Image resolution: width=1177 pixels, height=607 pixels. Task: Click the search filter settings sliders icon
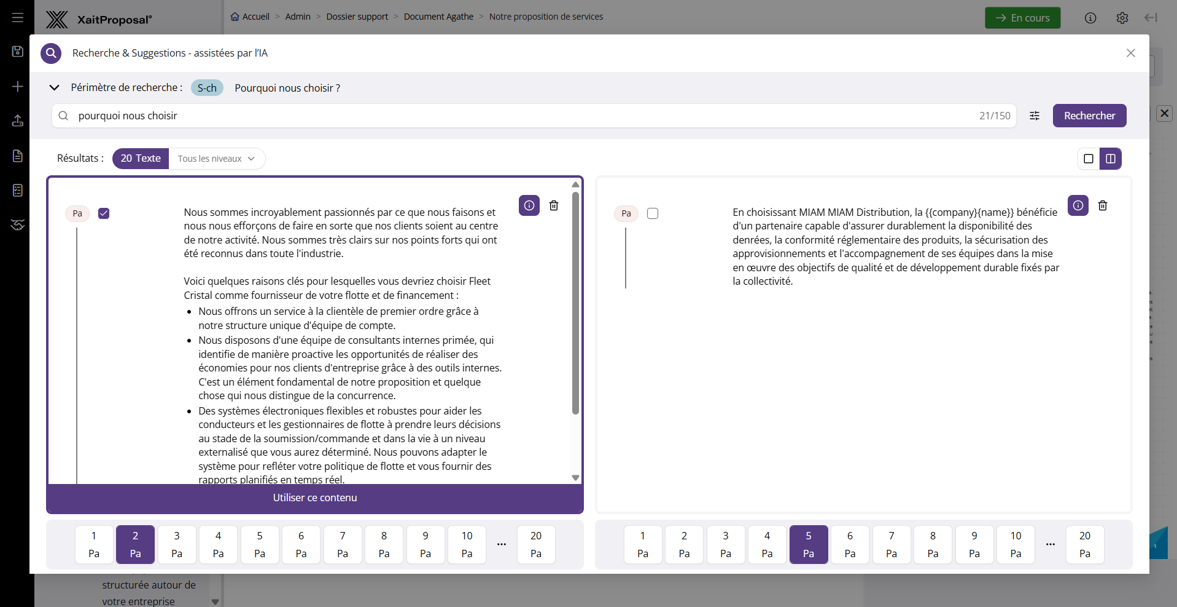1034,116
